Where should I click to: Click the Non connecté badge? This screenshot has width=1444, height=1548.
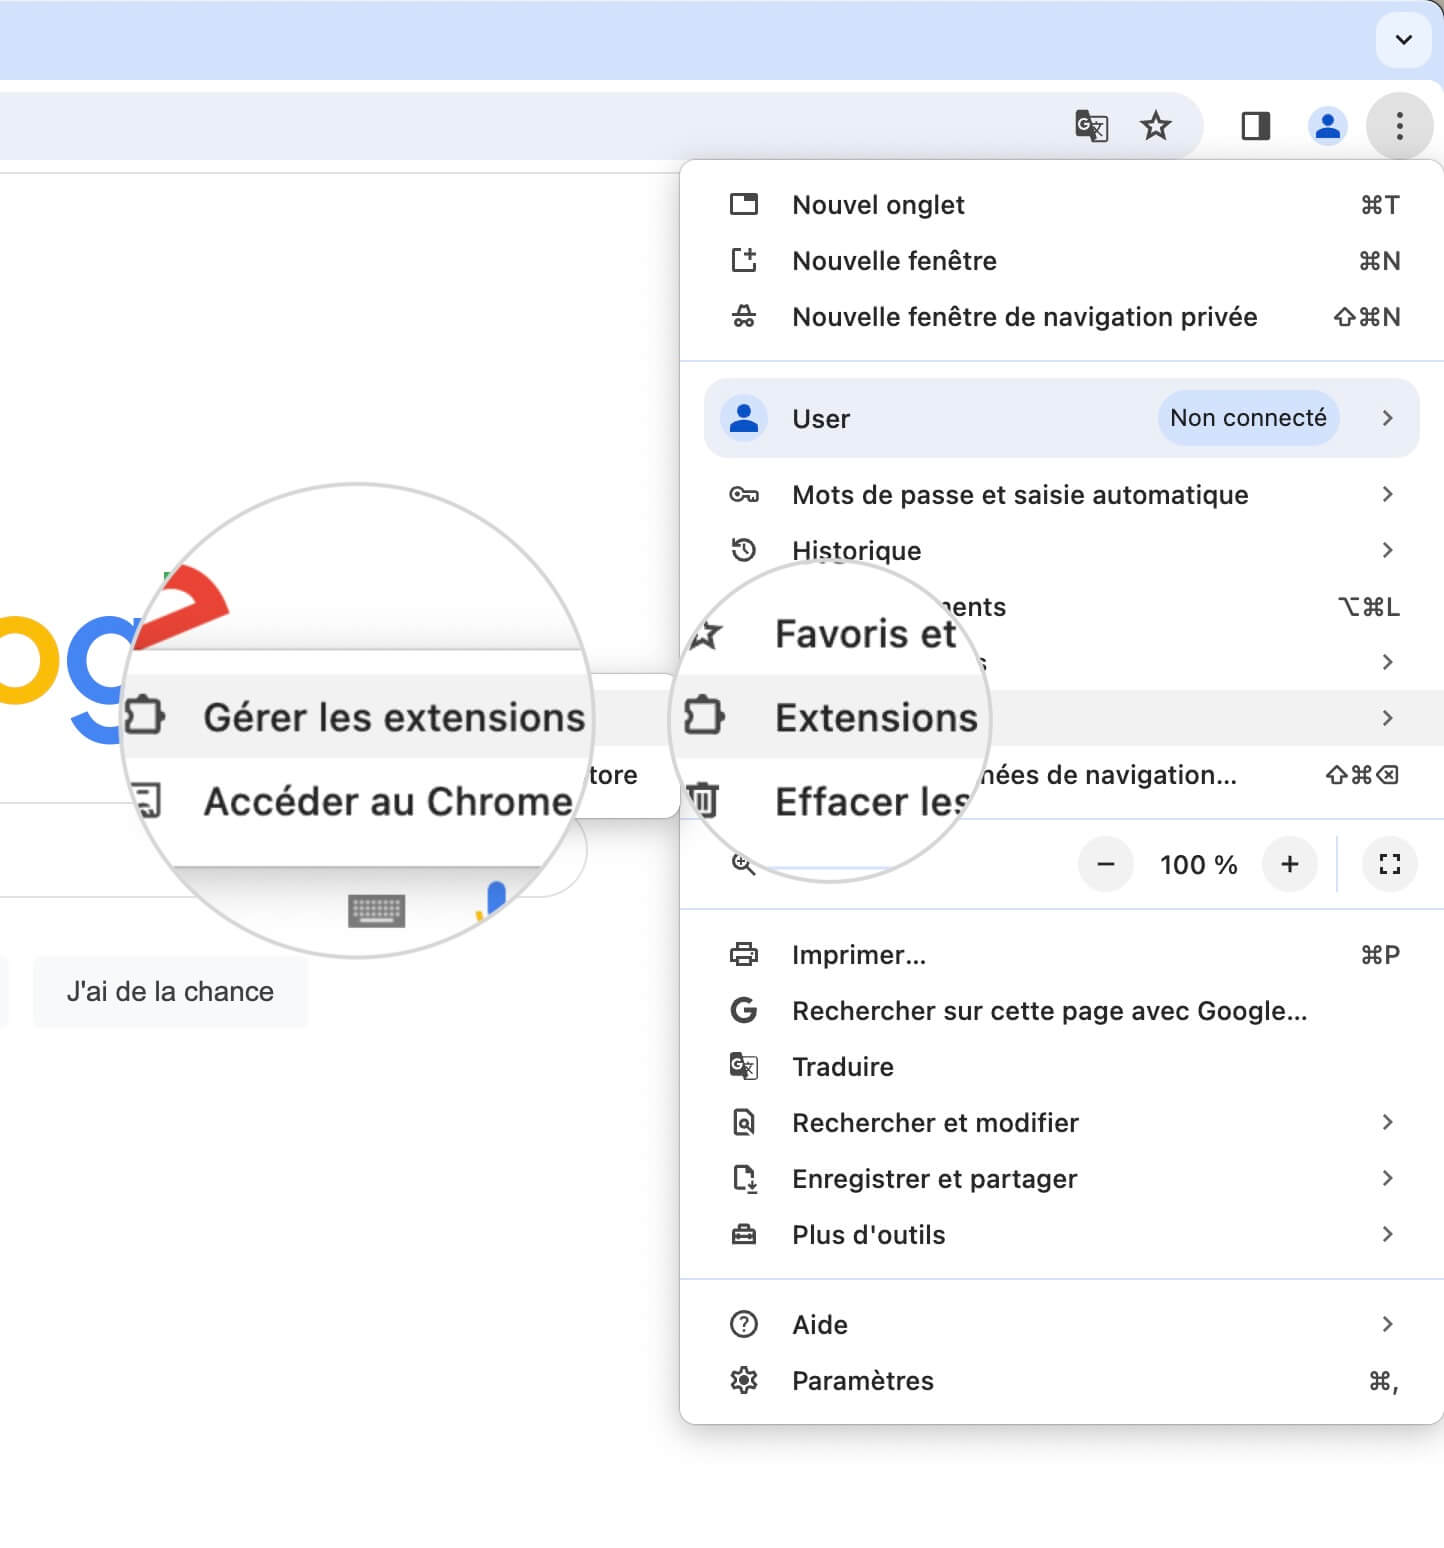[1248, 418]
